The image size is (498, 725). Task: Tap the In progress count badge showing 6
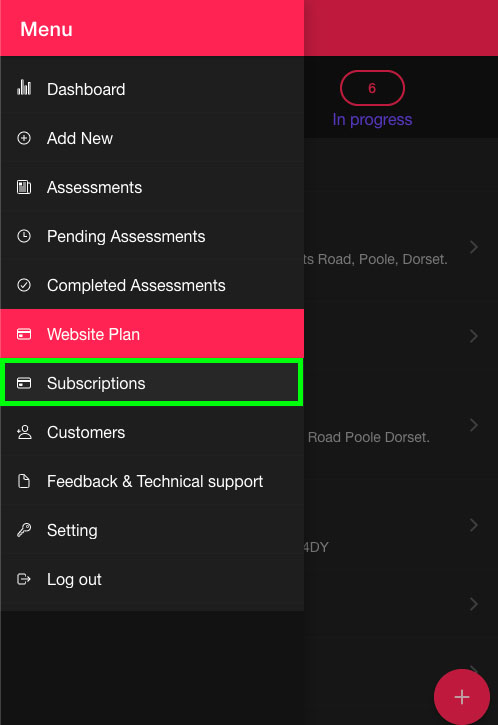tap(372, 88)
